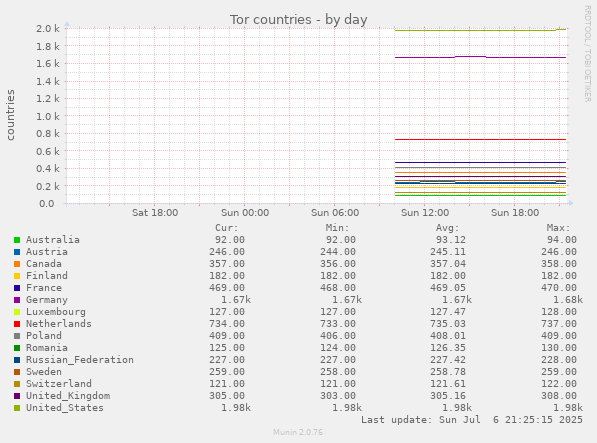Image resolution: width=597 pixels, height=443 pixels.
Task: Click the Sun 00:00 axis label
Action: pyautogui.click(x=245, y=213)
